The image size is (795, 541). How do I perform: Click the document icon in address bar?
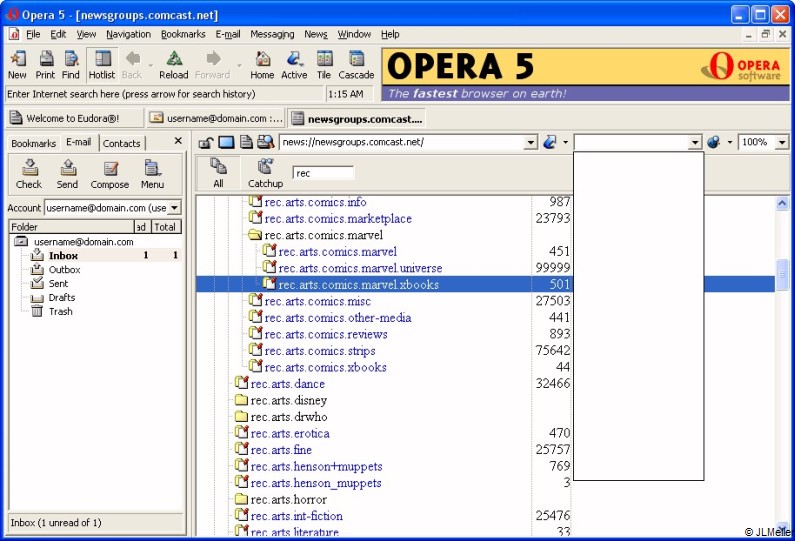coord(246,142)
